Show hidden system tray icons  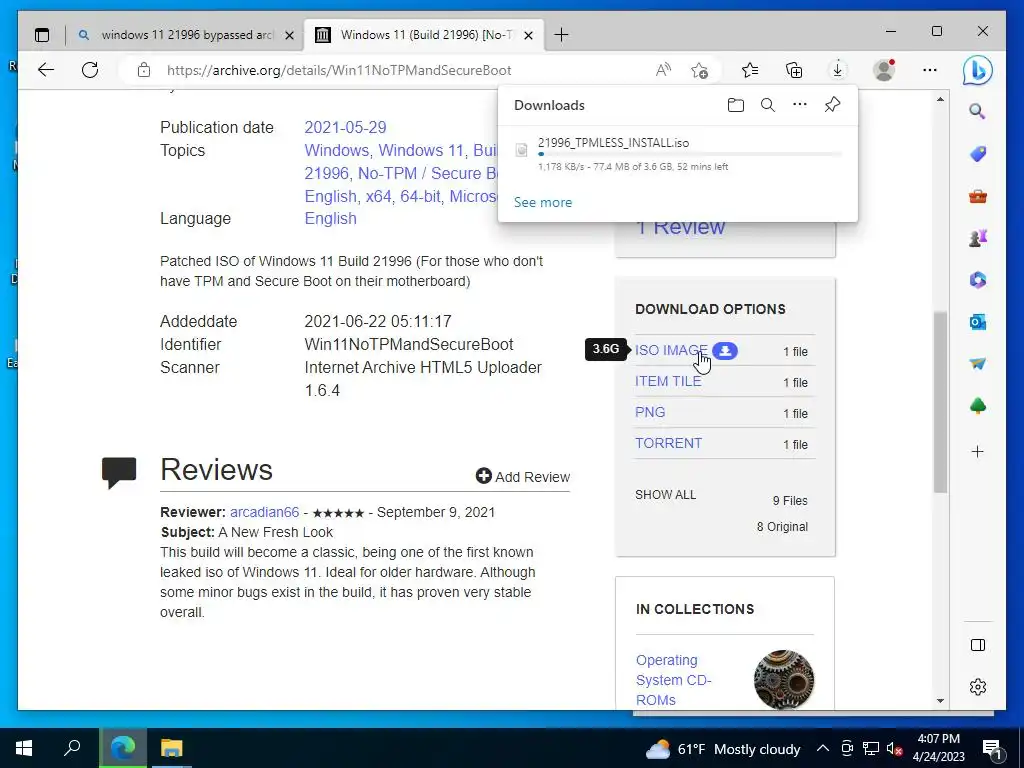(823, 748)
